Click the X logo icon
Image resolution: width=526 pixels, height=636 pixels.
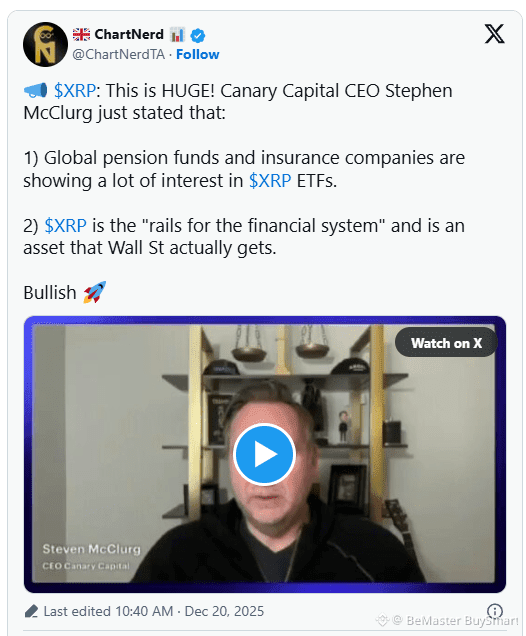494,34
